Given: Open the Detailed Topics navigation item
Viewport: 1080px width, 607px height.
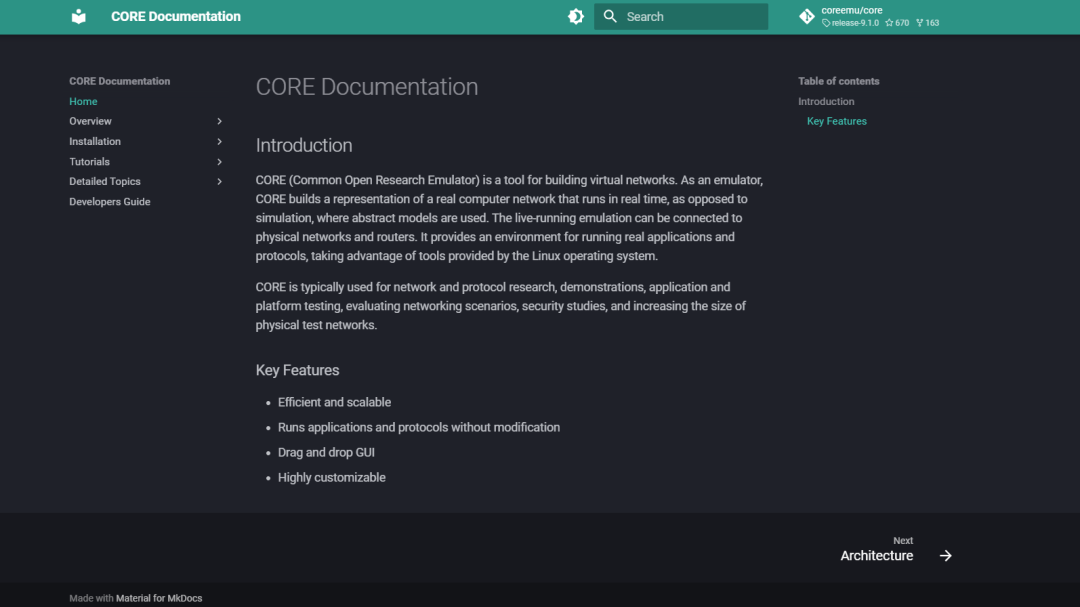Looking at the screenshot, I should (x=105, y=182).
